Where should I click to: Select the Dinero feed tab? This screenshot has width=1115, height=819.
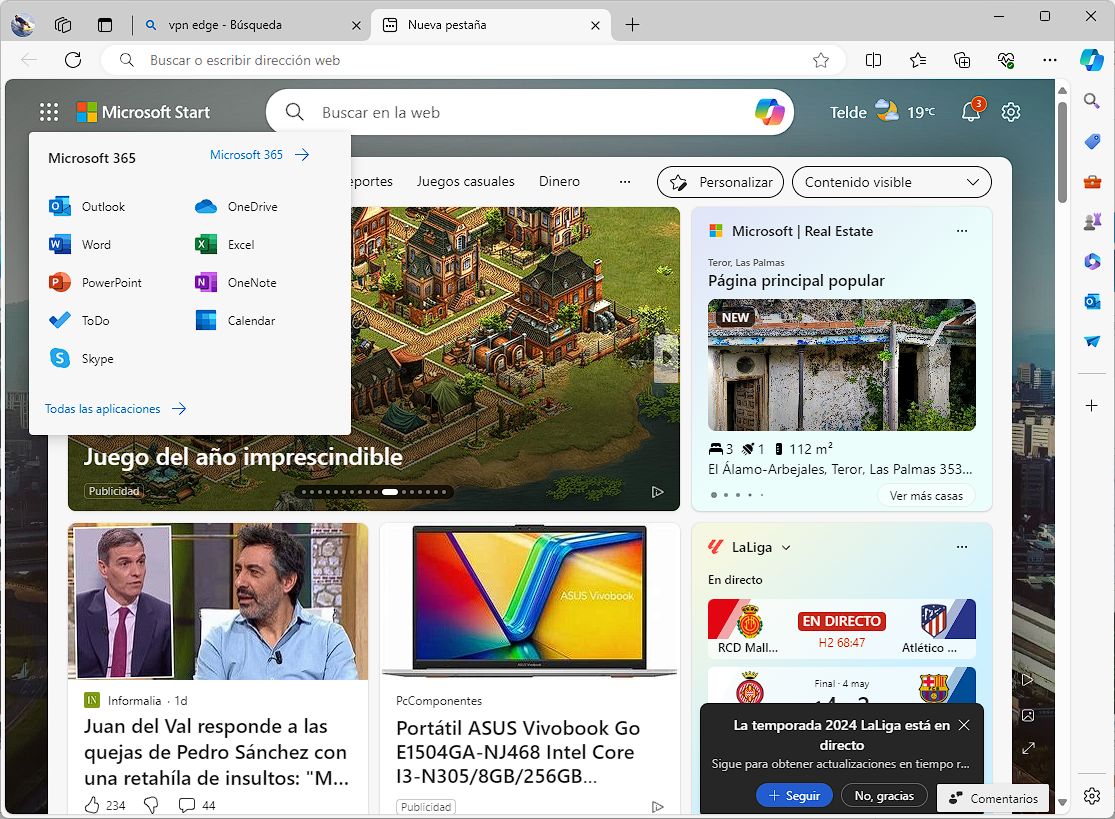[560, 181]
